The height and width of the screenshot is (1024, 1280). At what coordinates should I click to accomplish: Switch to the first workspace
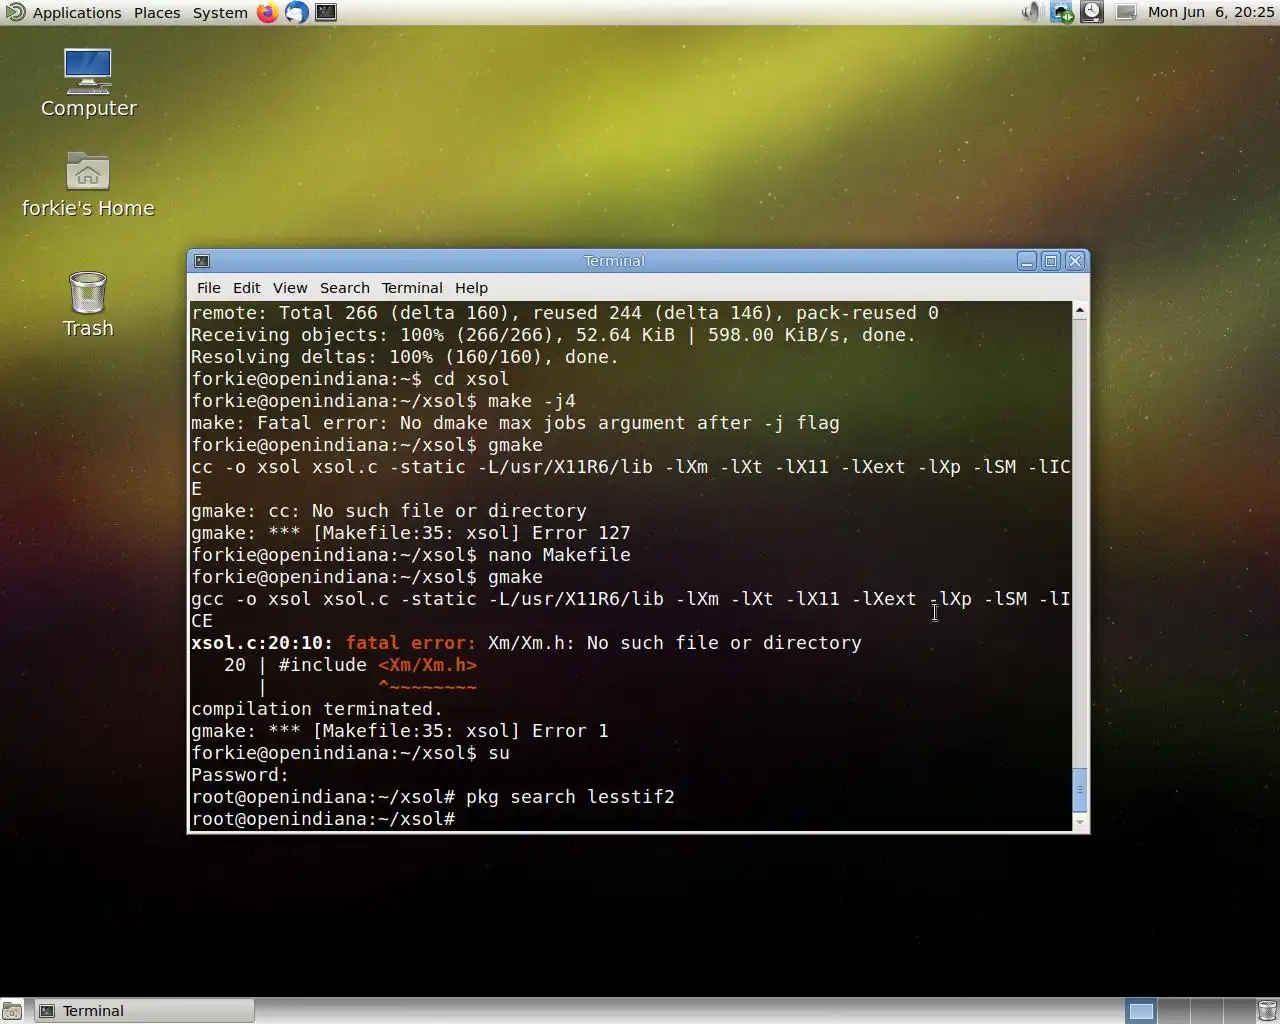1141,1011
